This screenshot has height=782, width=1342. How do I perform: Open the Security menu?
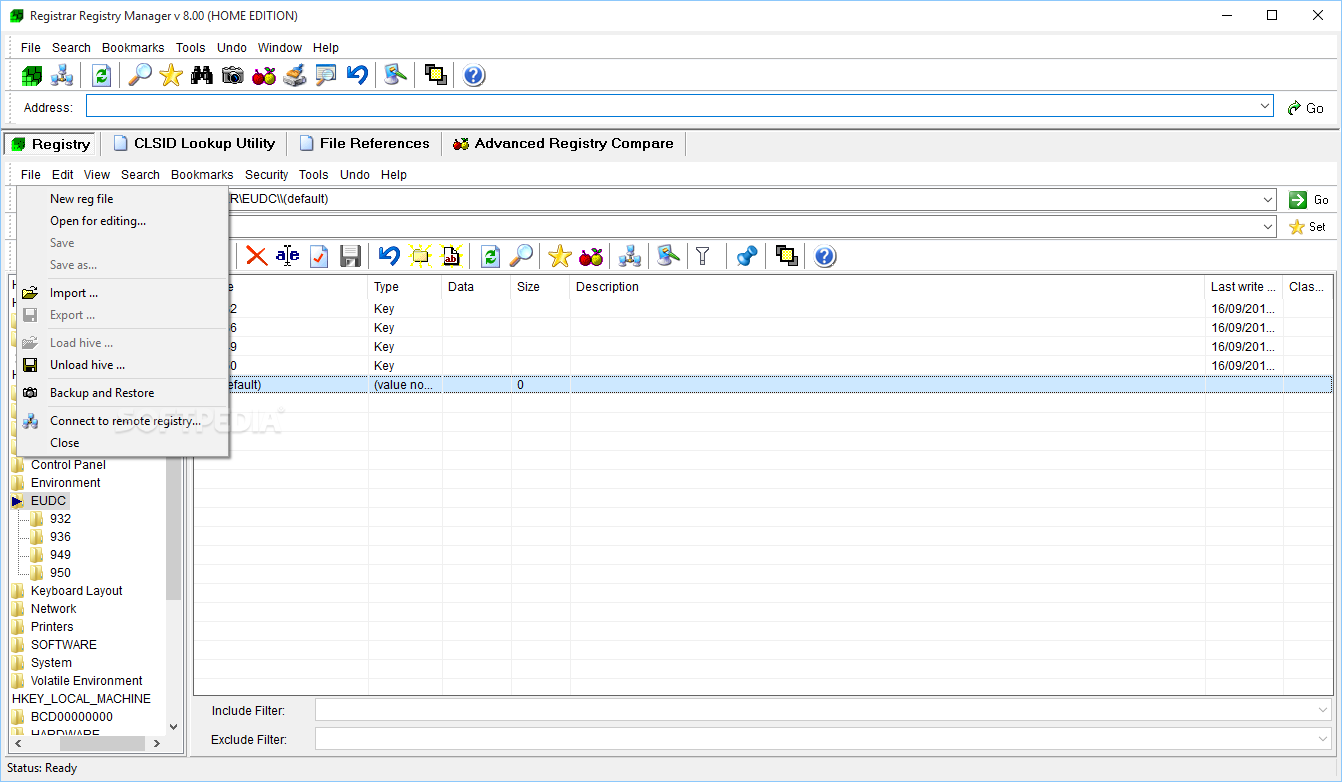coord(266,174)
